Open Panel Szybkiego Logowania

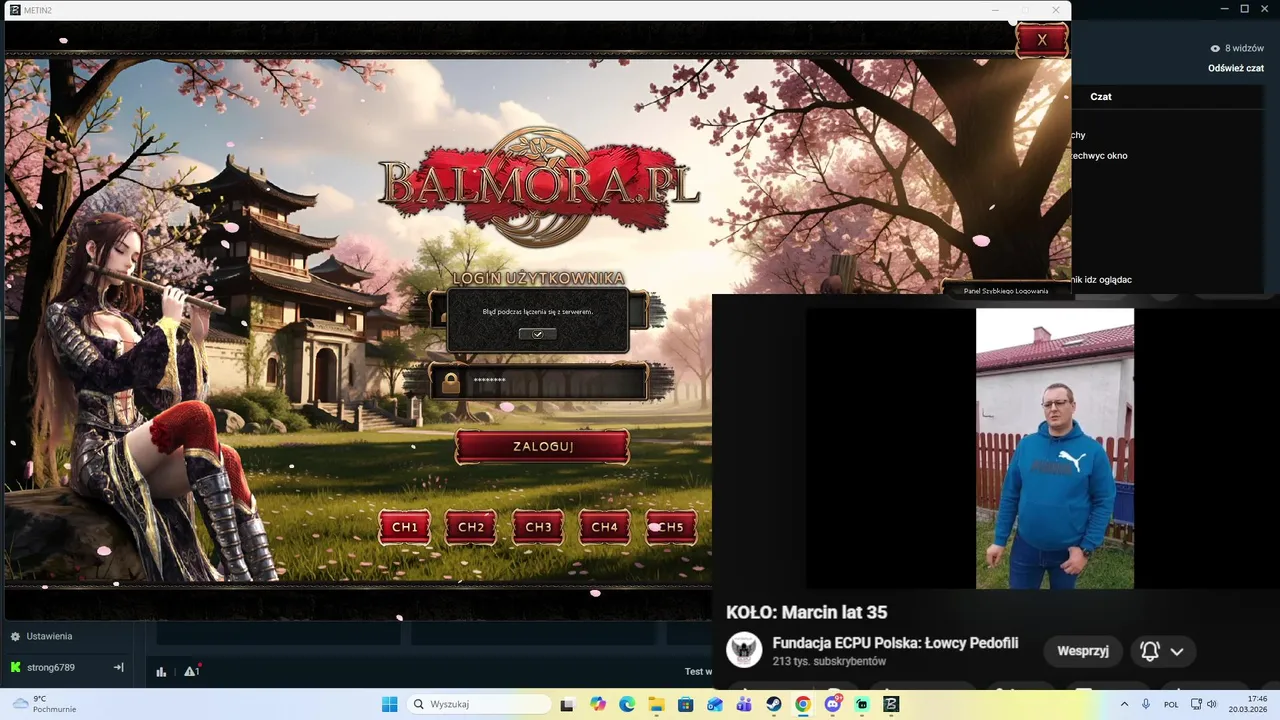point(1006,290)
